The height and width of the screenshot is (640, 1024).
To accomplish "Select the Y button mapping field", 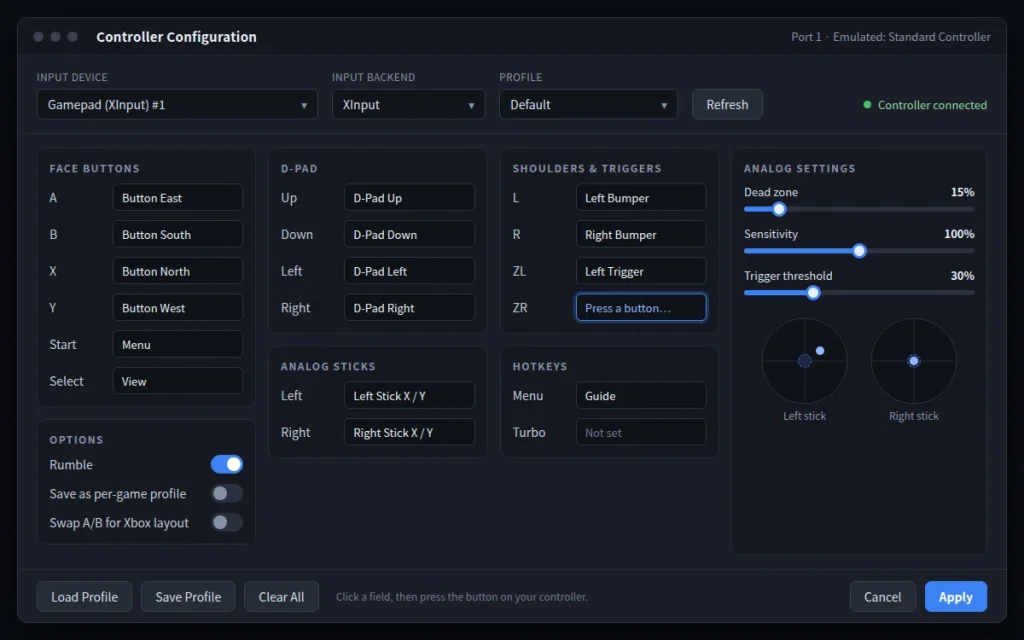I will (x=178, y=308).
